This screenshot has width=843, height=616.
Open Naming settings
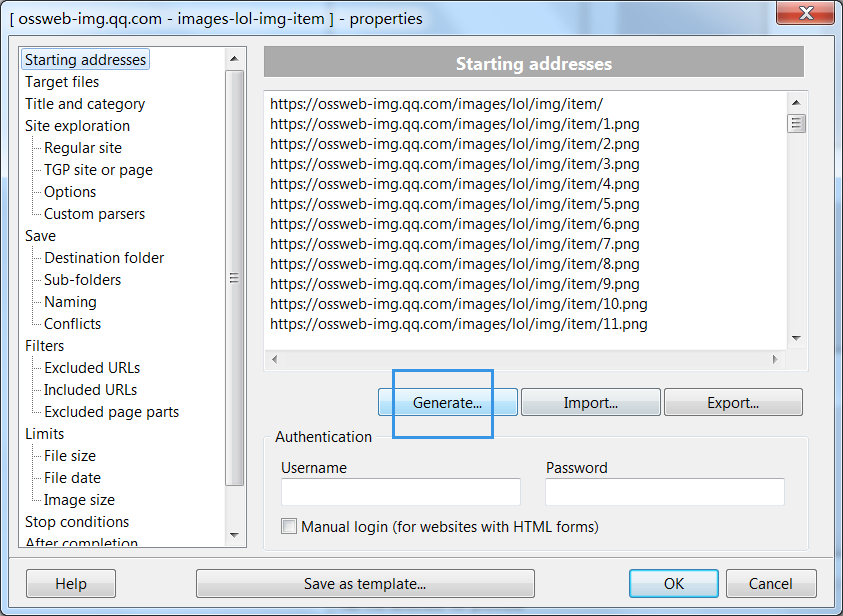[x=70, y=302]
